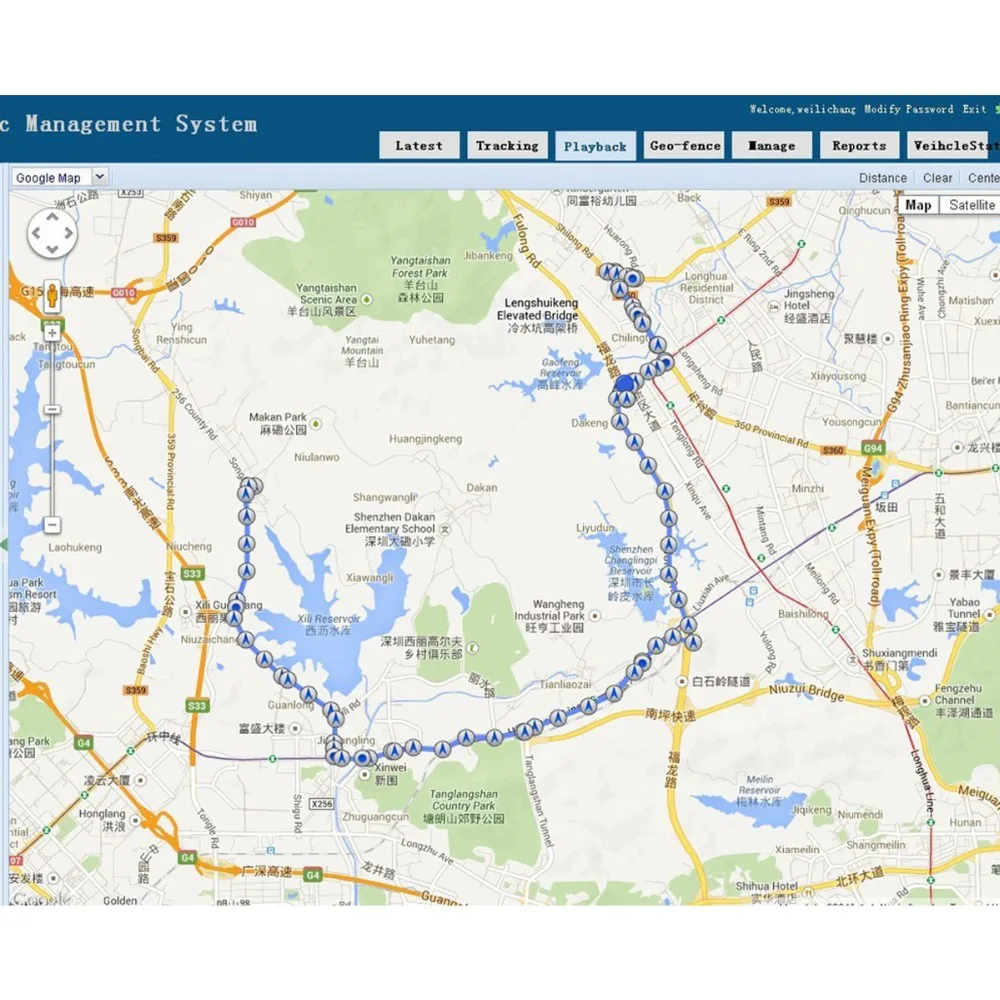Select the large solid blue marker near Dakeng
Viewport: 1000px width, 1000px height.
[x=624, y=384]
